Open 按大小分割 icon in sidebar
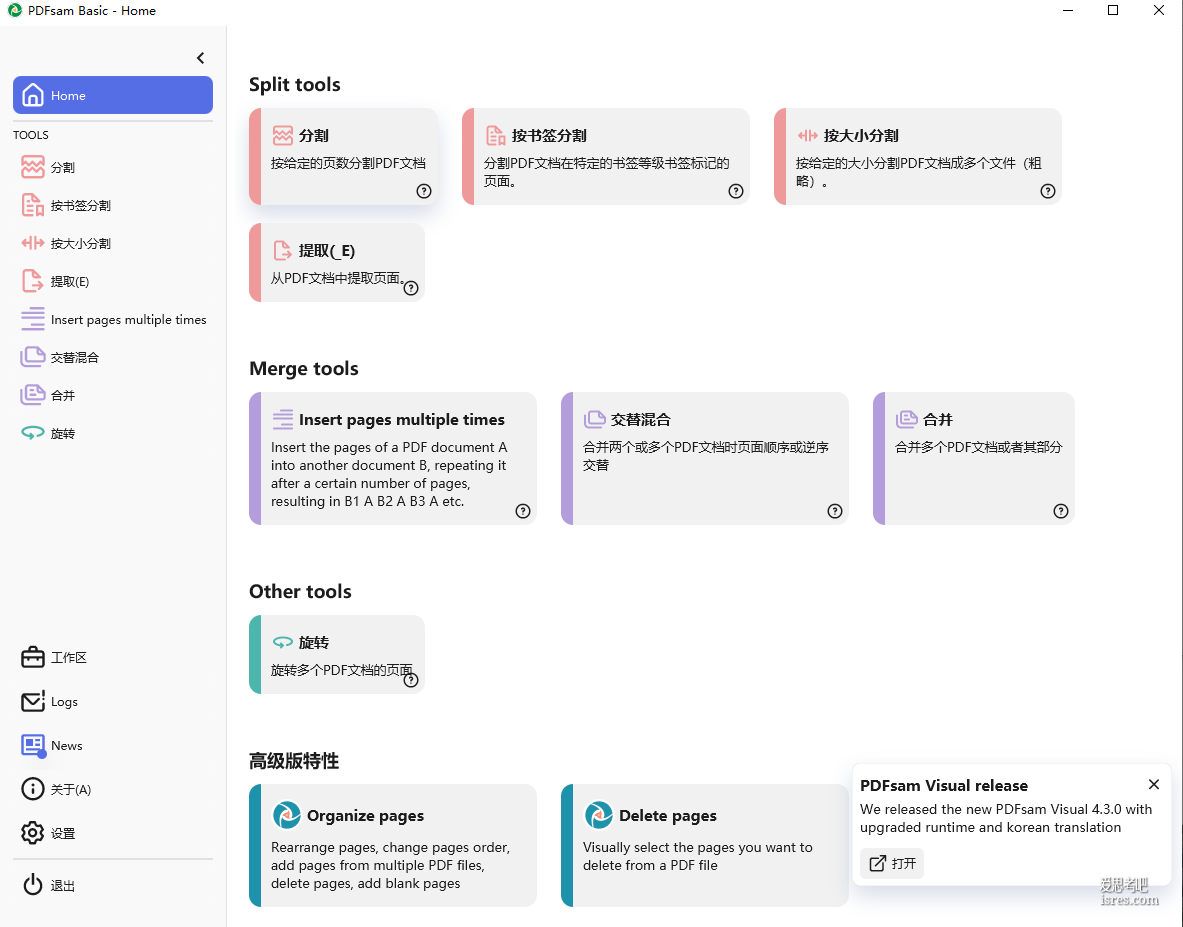 (x=32, y=243)
